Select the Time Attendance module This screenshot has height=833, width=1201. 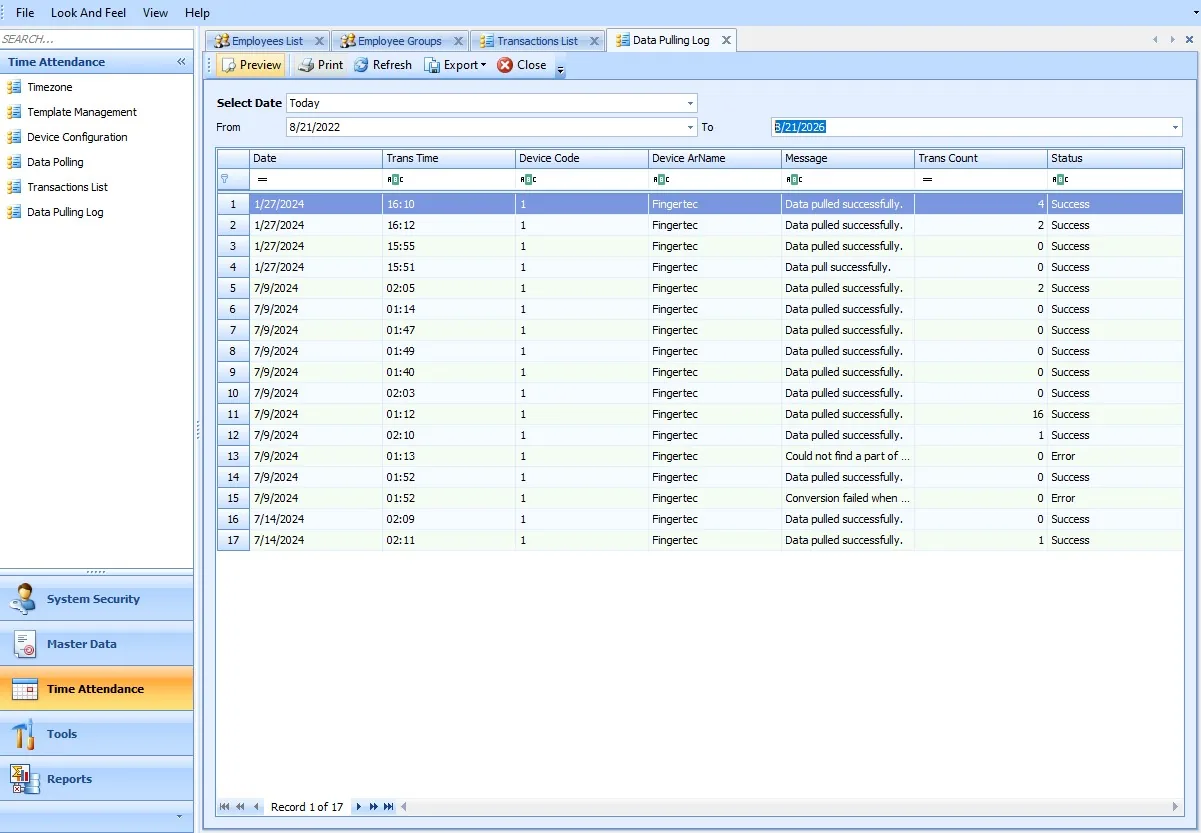click(x=97, y=689)
